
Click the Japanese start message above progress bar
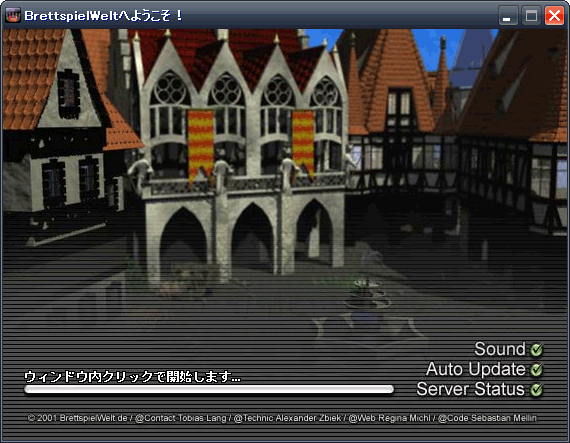click(132, 376)
